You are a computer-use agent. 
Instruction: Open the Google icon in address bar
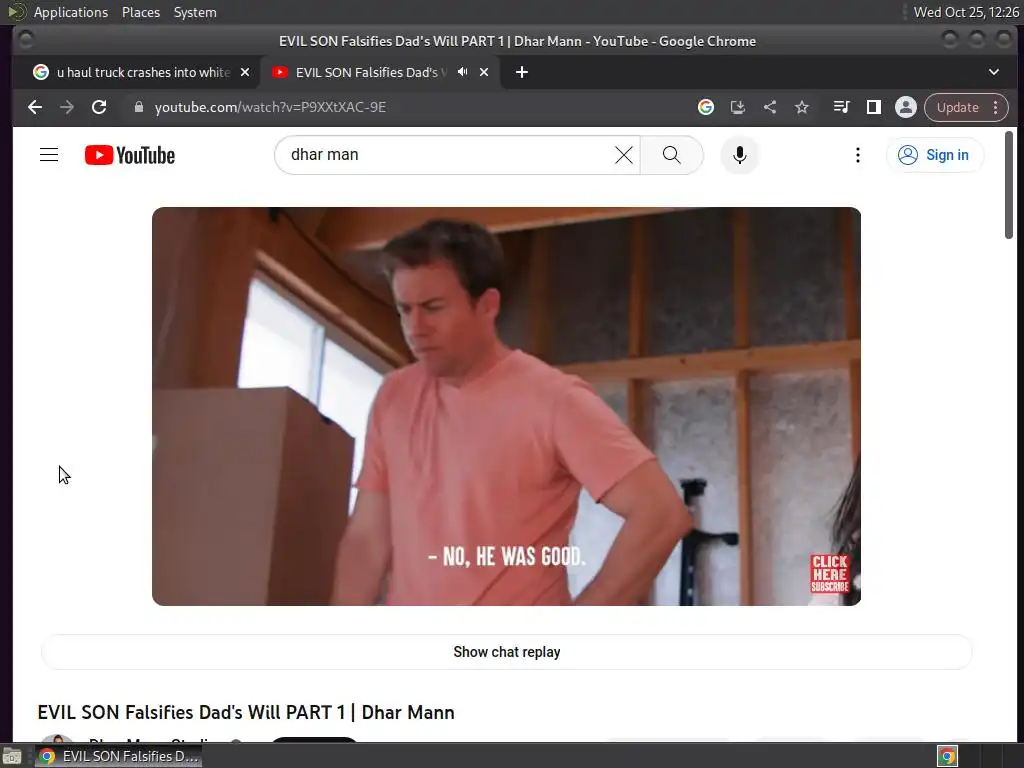coord(705,107)
